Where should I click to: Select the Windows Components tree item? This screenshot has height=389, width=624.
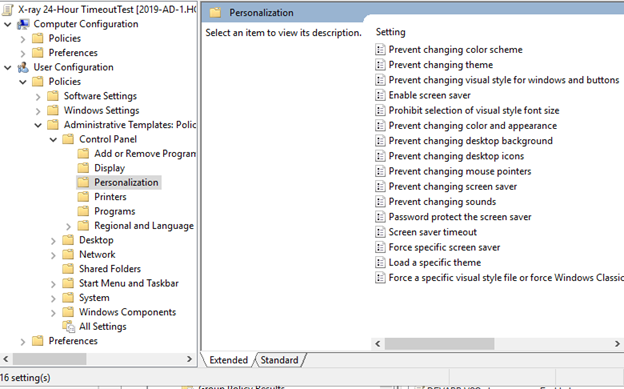pos(127,312)
